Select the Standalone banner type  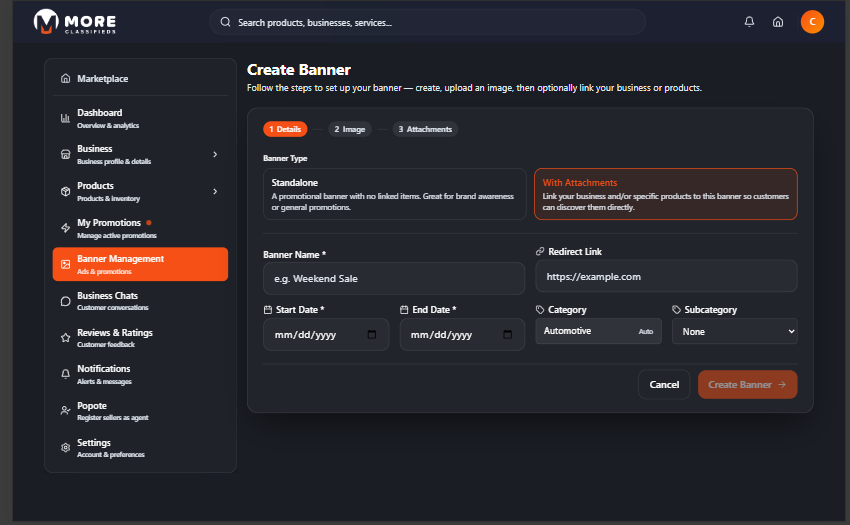[394, 194]
